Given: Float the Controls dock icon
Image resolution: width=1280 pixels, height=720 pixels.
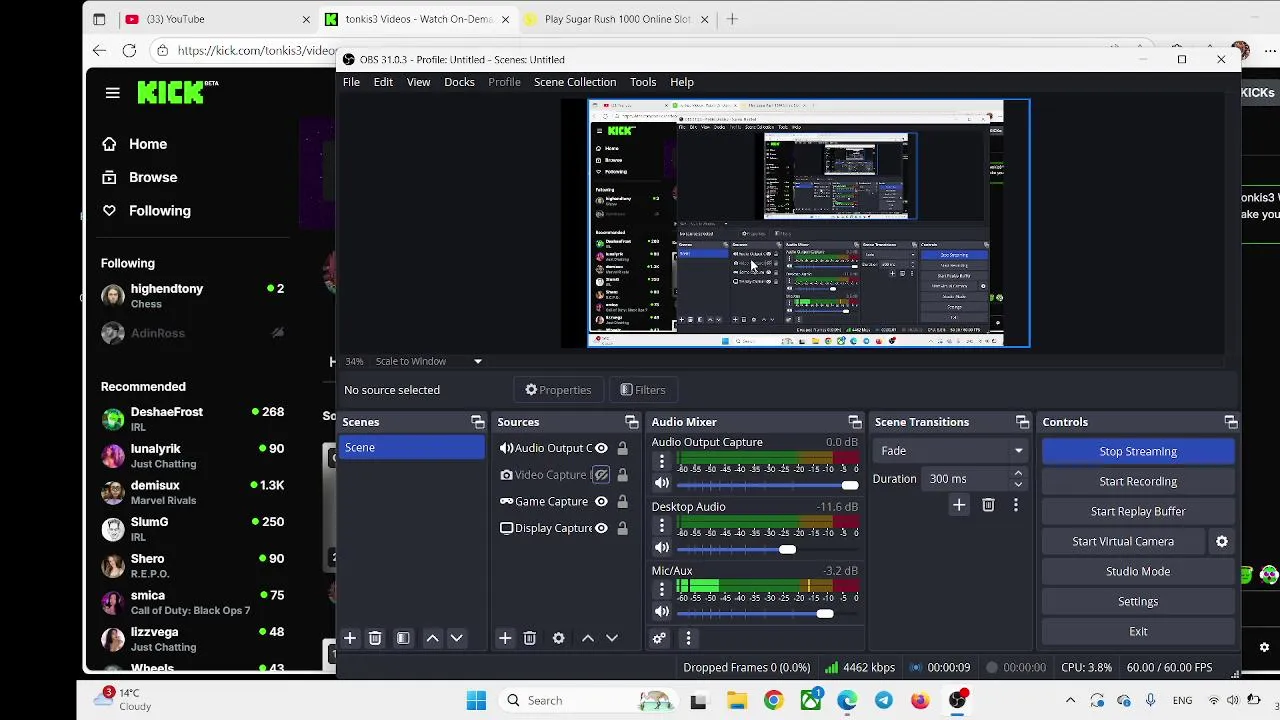Looking at the screenshot, I should click(1231, 422).
